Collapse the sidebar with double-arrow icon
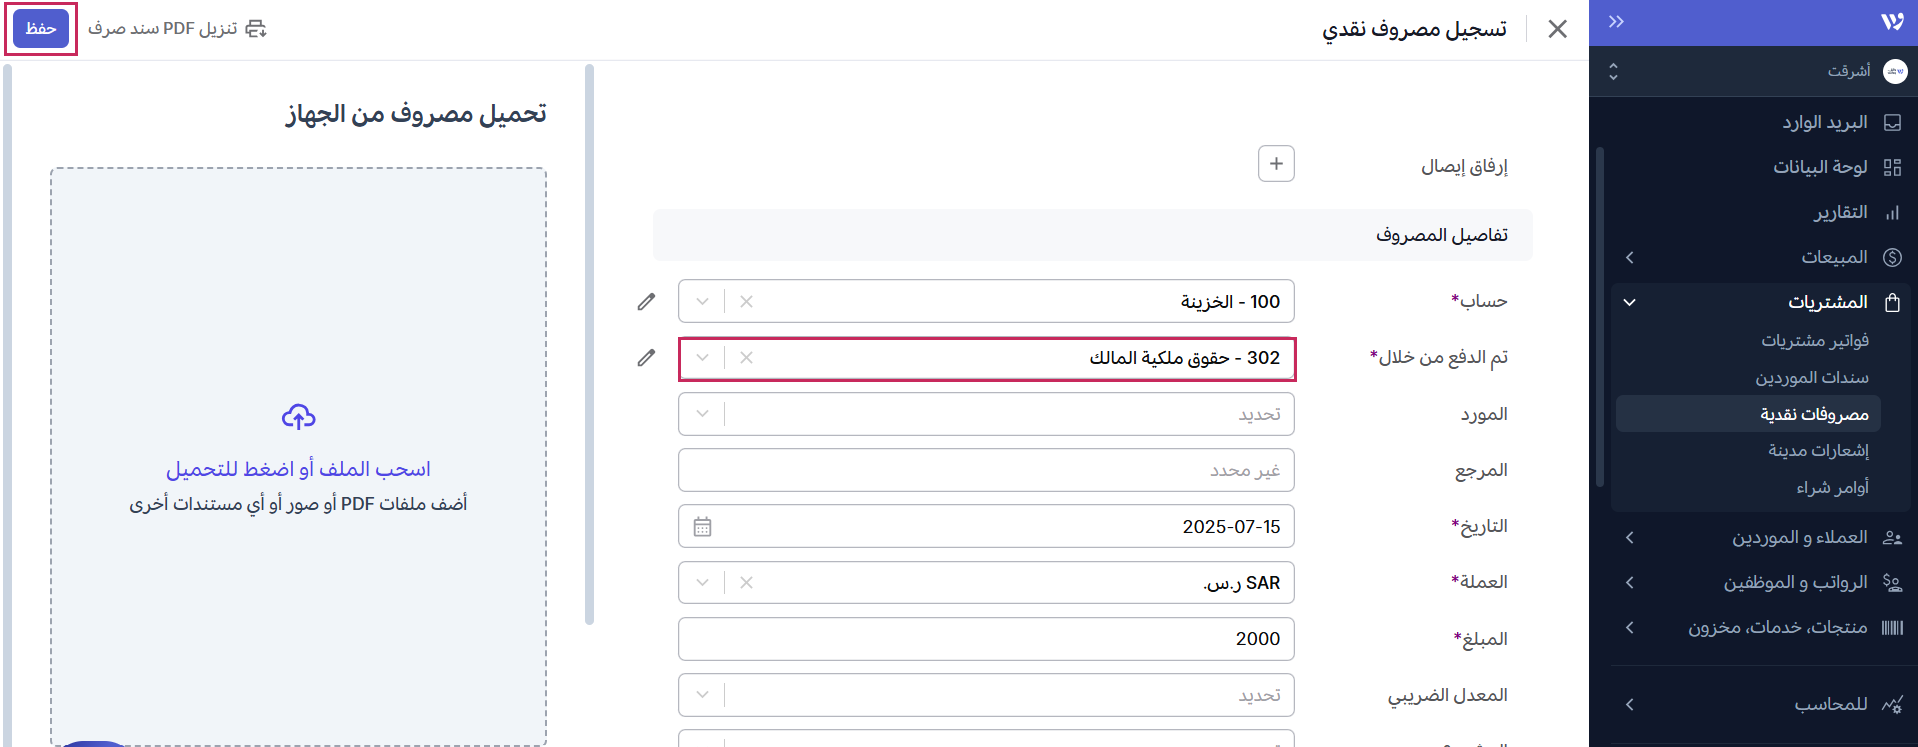Screen dimensions: 1918x747 [1616, 22]
